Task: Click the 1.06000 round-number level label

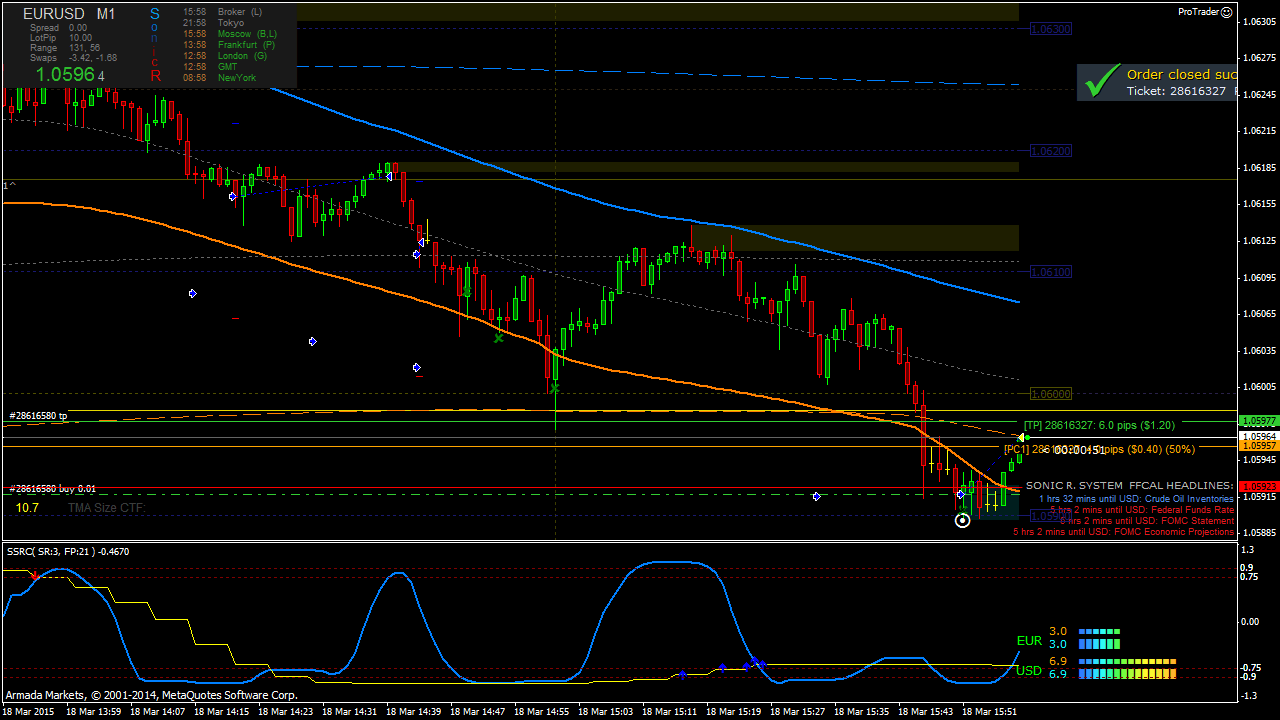Action: click(x=1050, y=394)
